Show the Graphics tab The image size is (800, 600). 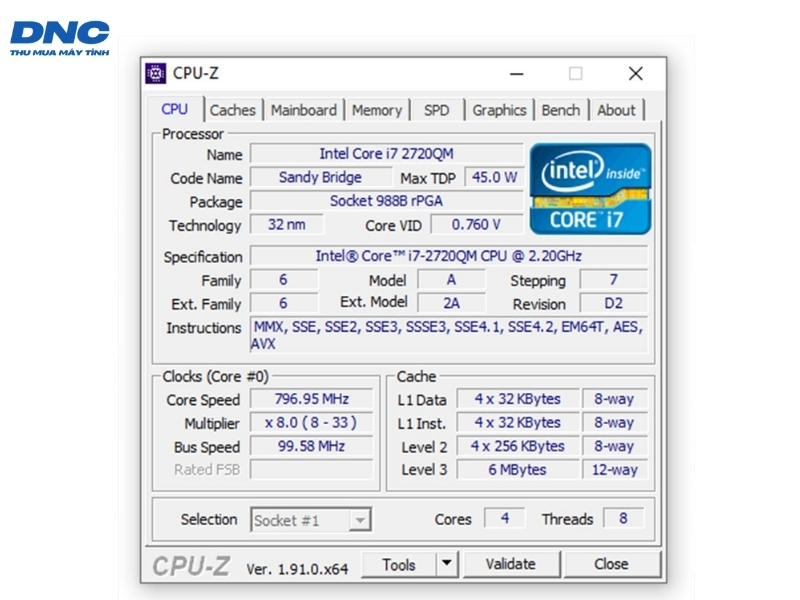[x=499, y=110]
